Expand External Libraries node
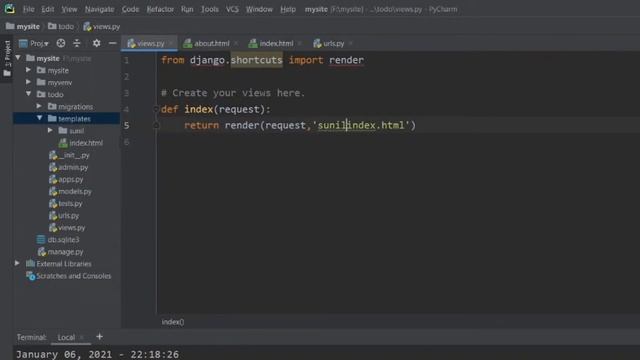The image size is (640, 360). tap(18, 264)
